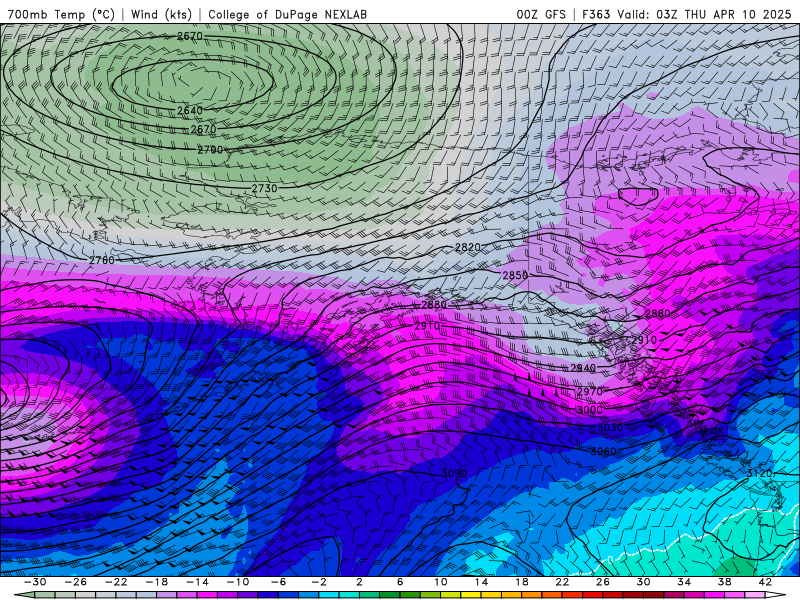Click the 3000 contour label
Screen dimensions: 800x600
point(590,410)
